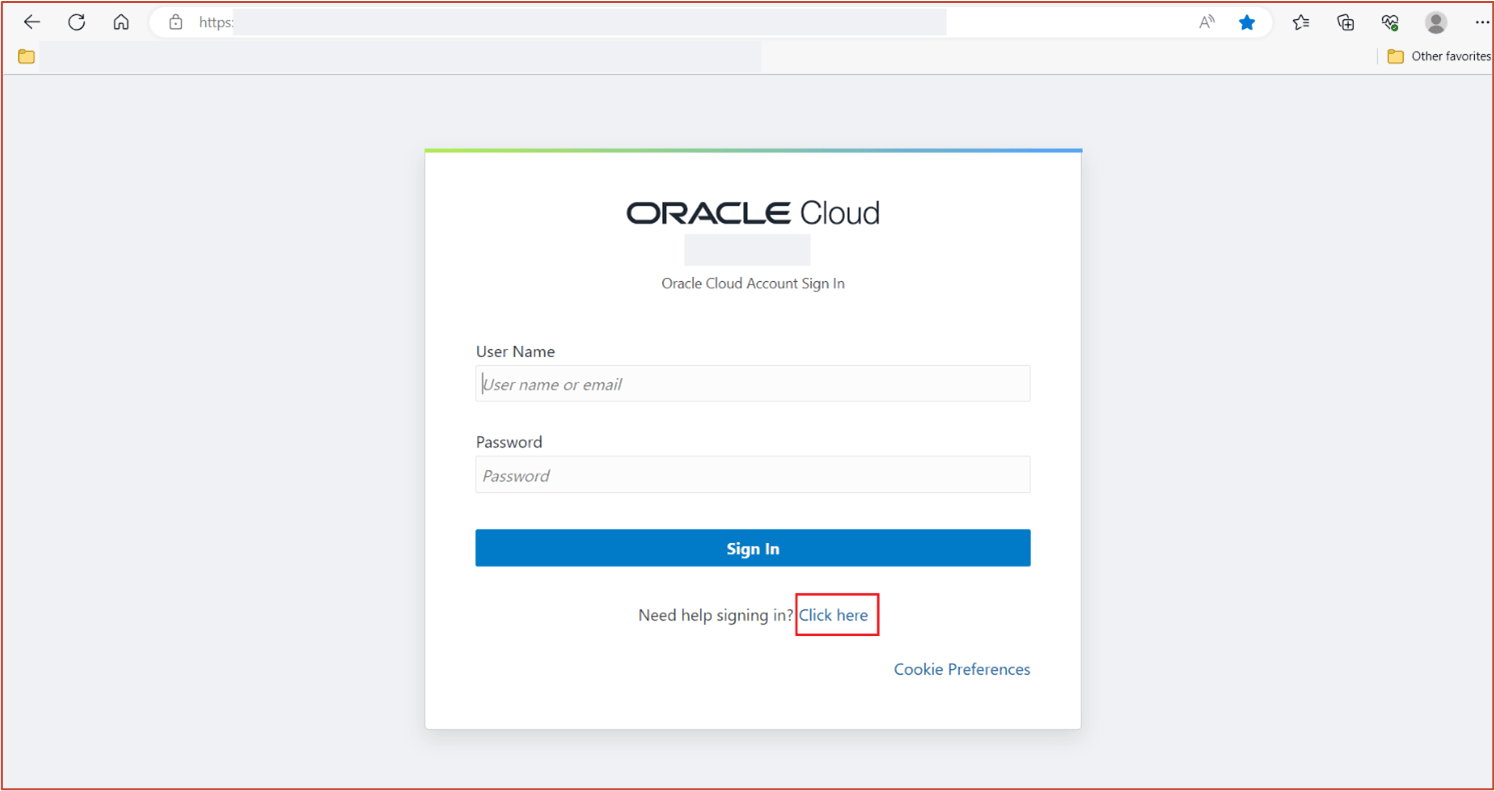
Task: Open the Click here sign-in help link
Action: pos(836,615)
